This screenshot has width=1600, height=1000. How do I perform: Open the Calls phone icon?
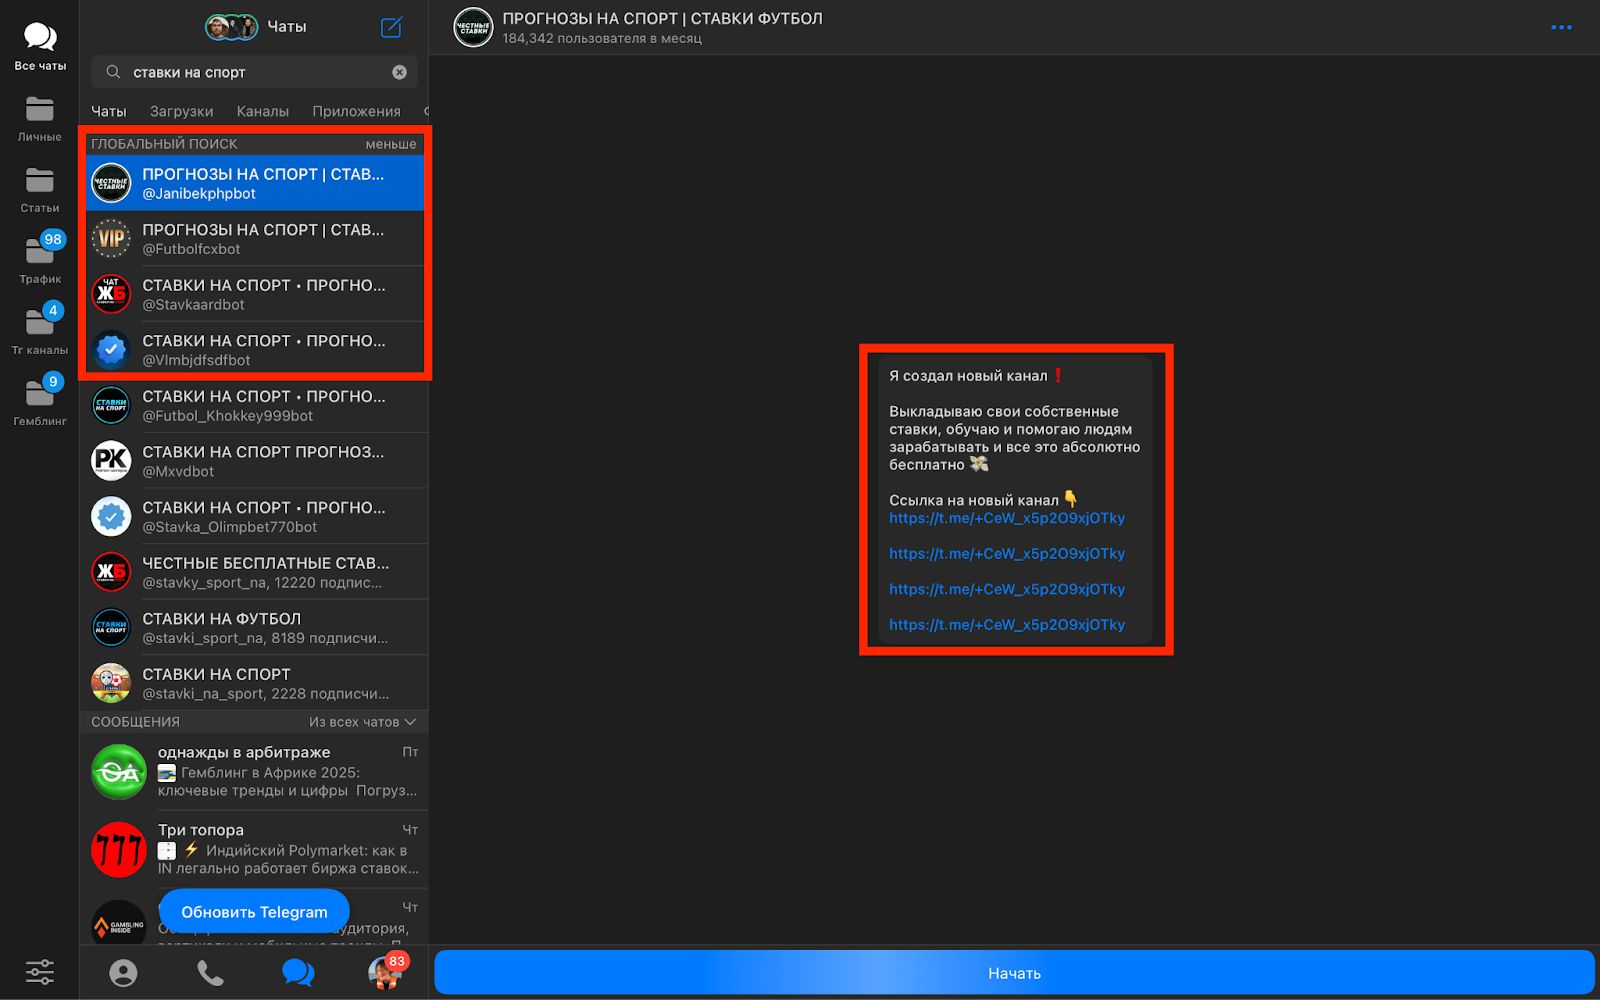[x=210, y=973]
